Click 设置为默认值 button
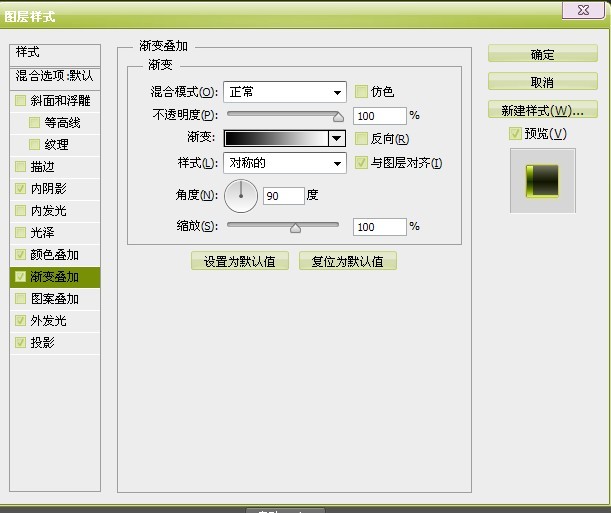Viewport: 611px width, 513px height. click(x=240, y=261)
